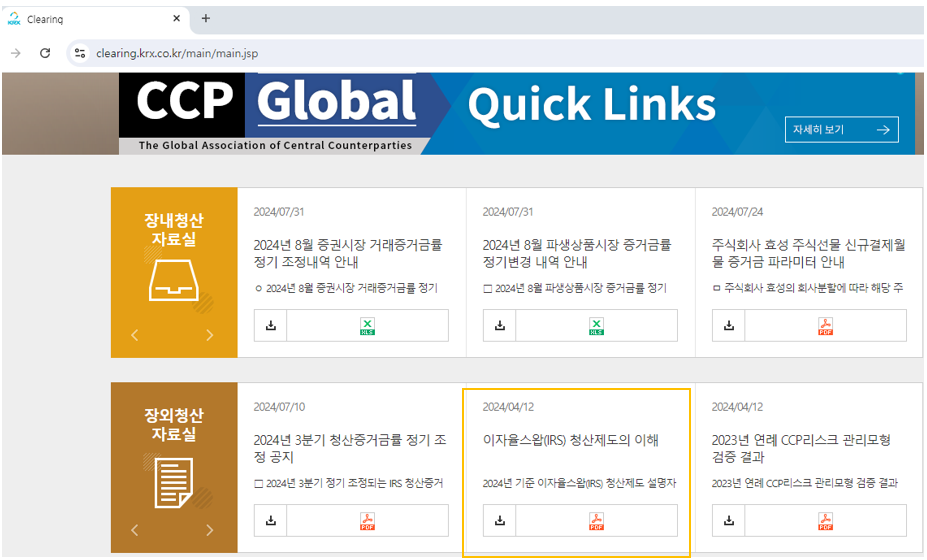Open 장외청산 자료실 section
This screenshot has width=927, height=560.
[x=174, y=425]
